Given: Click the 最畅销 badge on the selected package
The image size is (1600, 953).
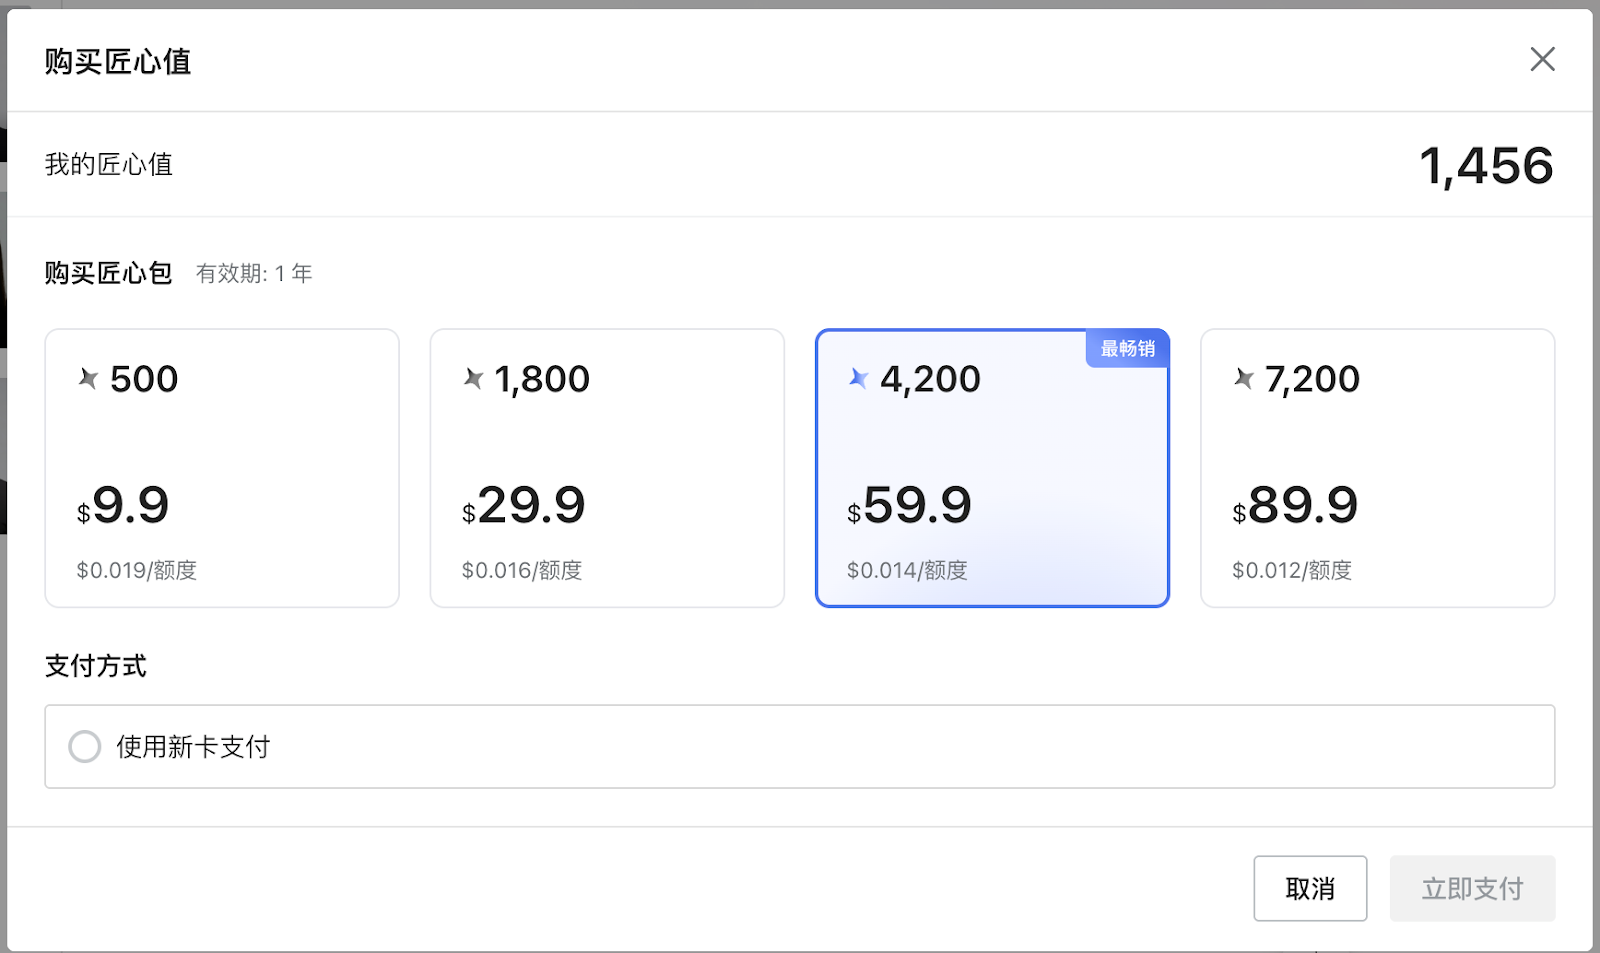Looking at the screenshot, I should 1127,349.
